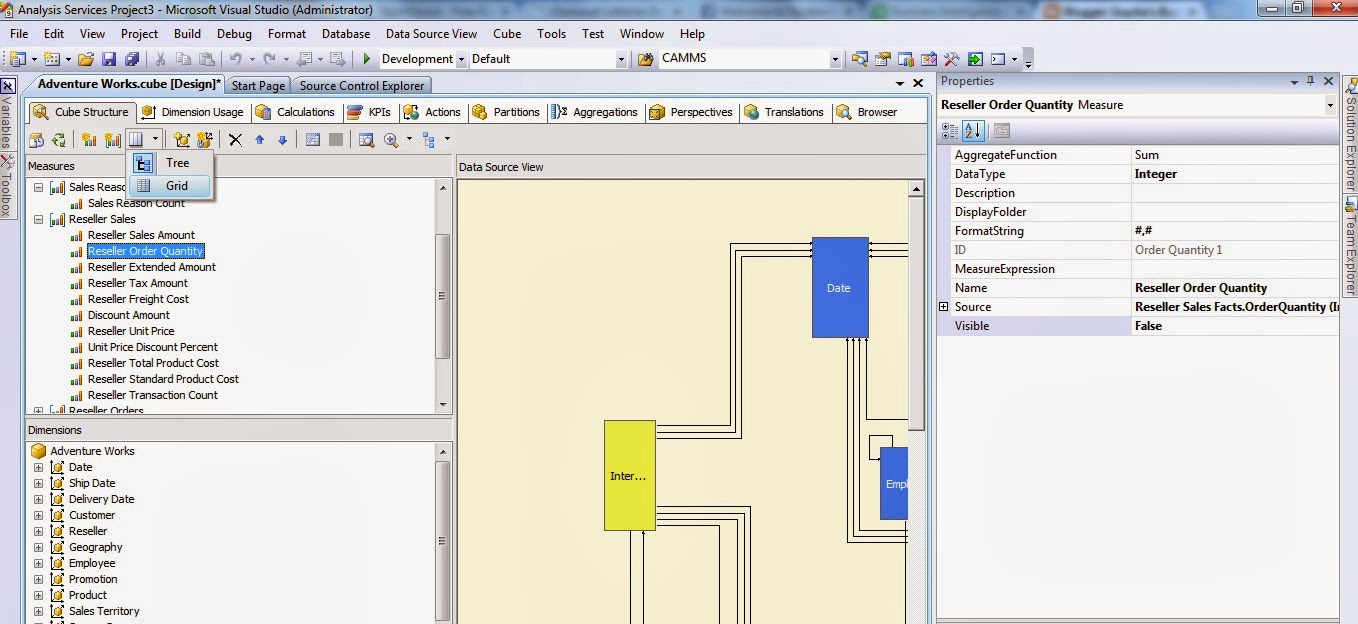Click the Reconnect refresh icon
The image size is (1358, 624).
point(59,140)
